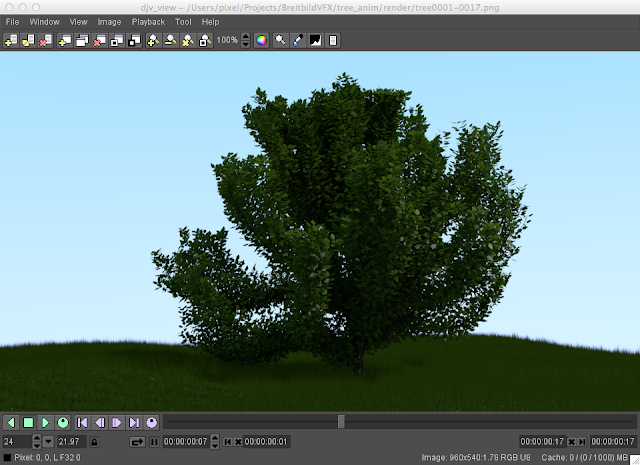Zoom out using the magnifier minus icon

171,40
